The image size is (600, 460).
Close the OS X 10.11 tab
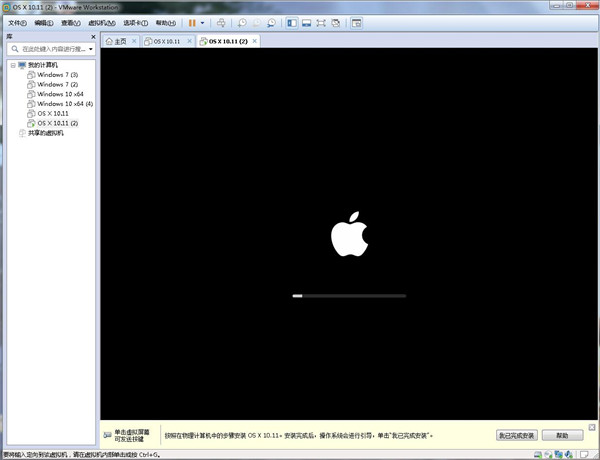pyautogui.click(x=189, y=41)
